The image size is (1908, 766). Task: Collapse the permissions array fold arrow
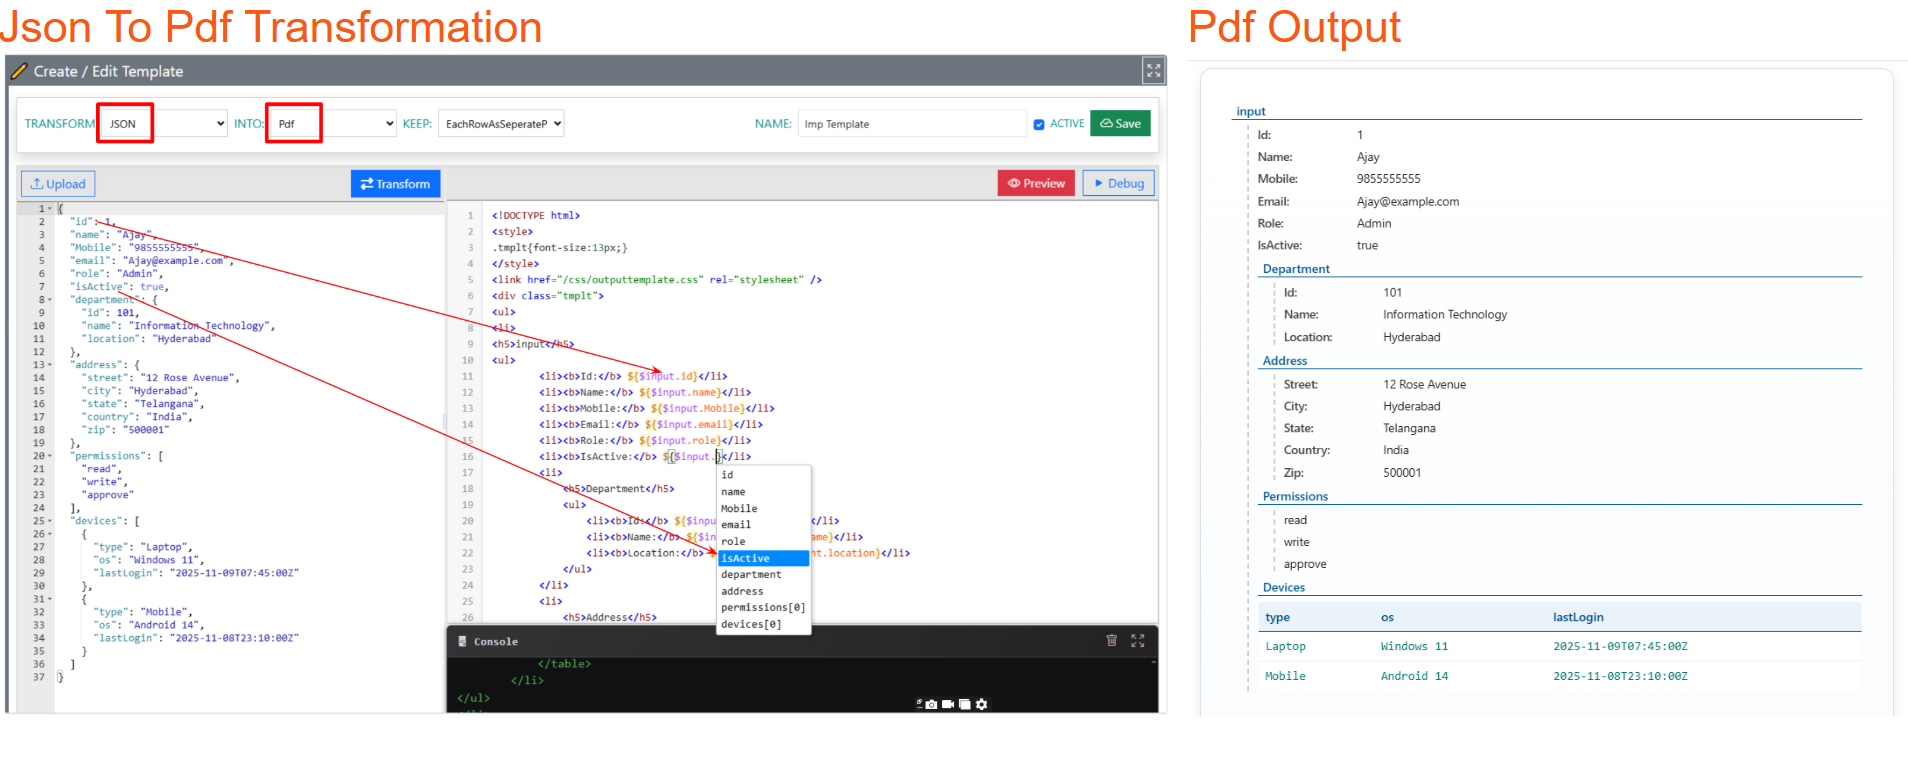pos(50,456)
